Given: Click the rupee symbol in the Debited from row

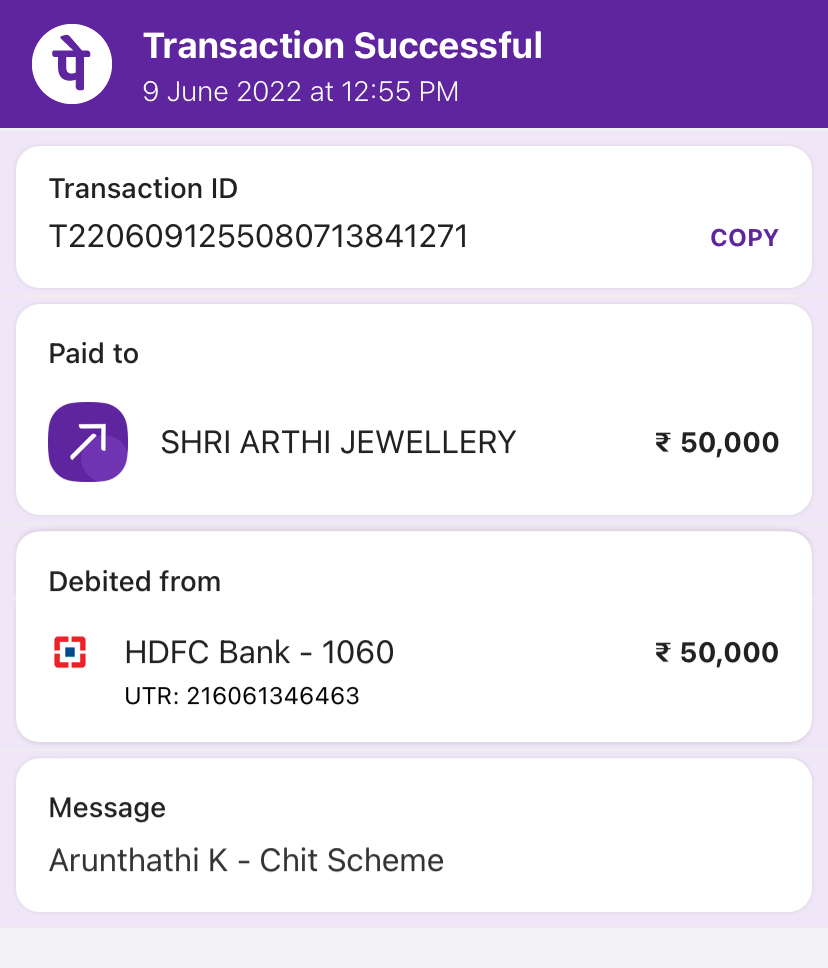Looking at the screenshot, I should pos(663,652).
